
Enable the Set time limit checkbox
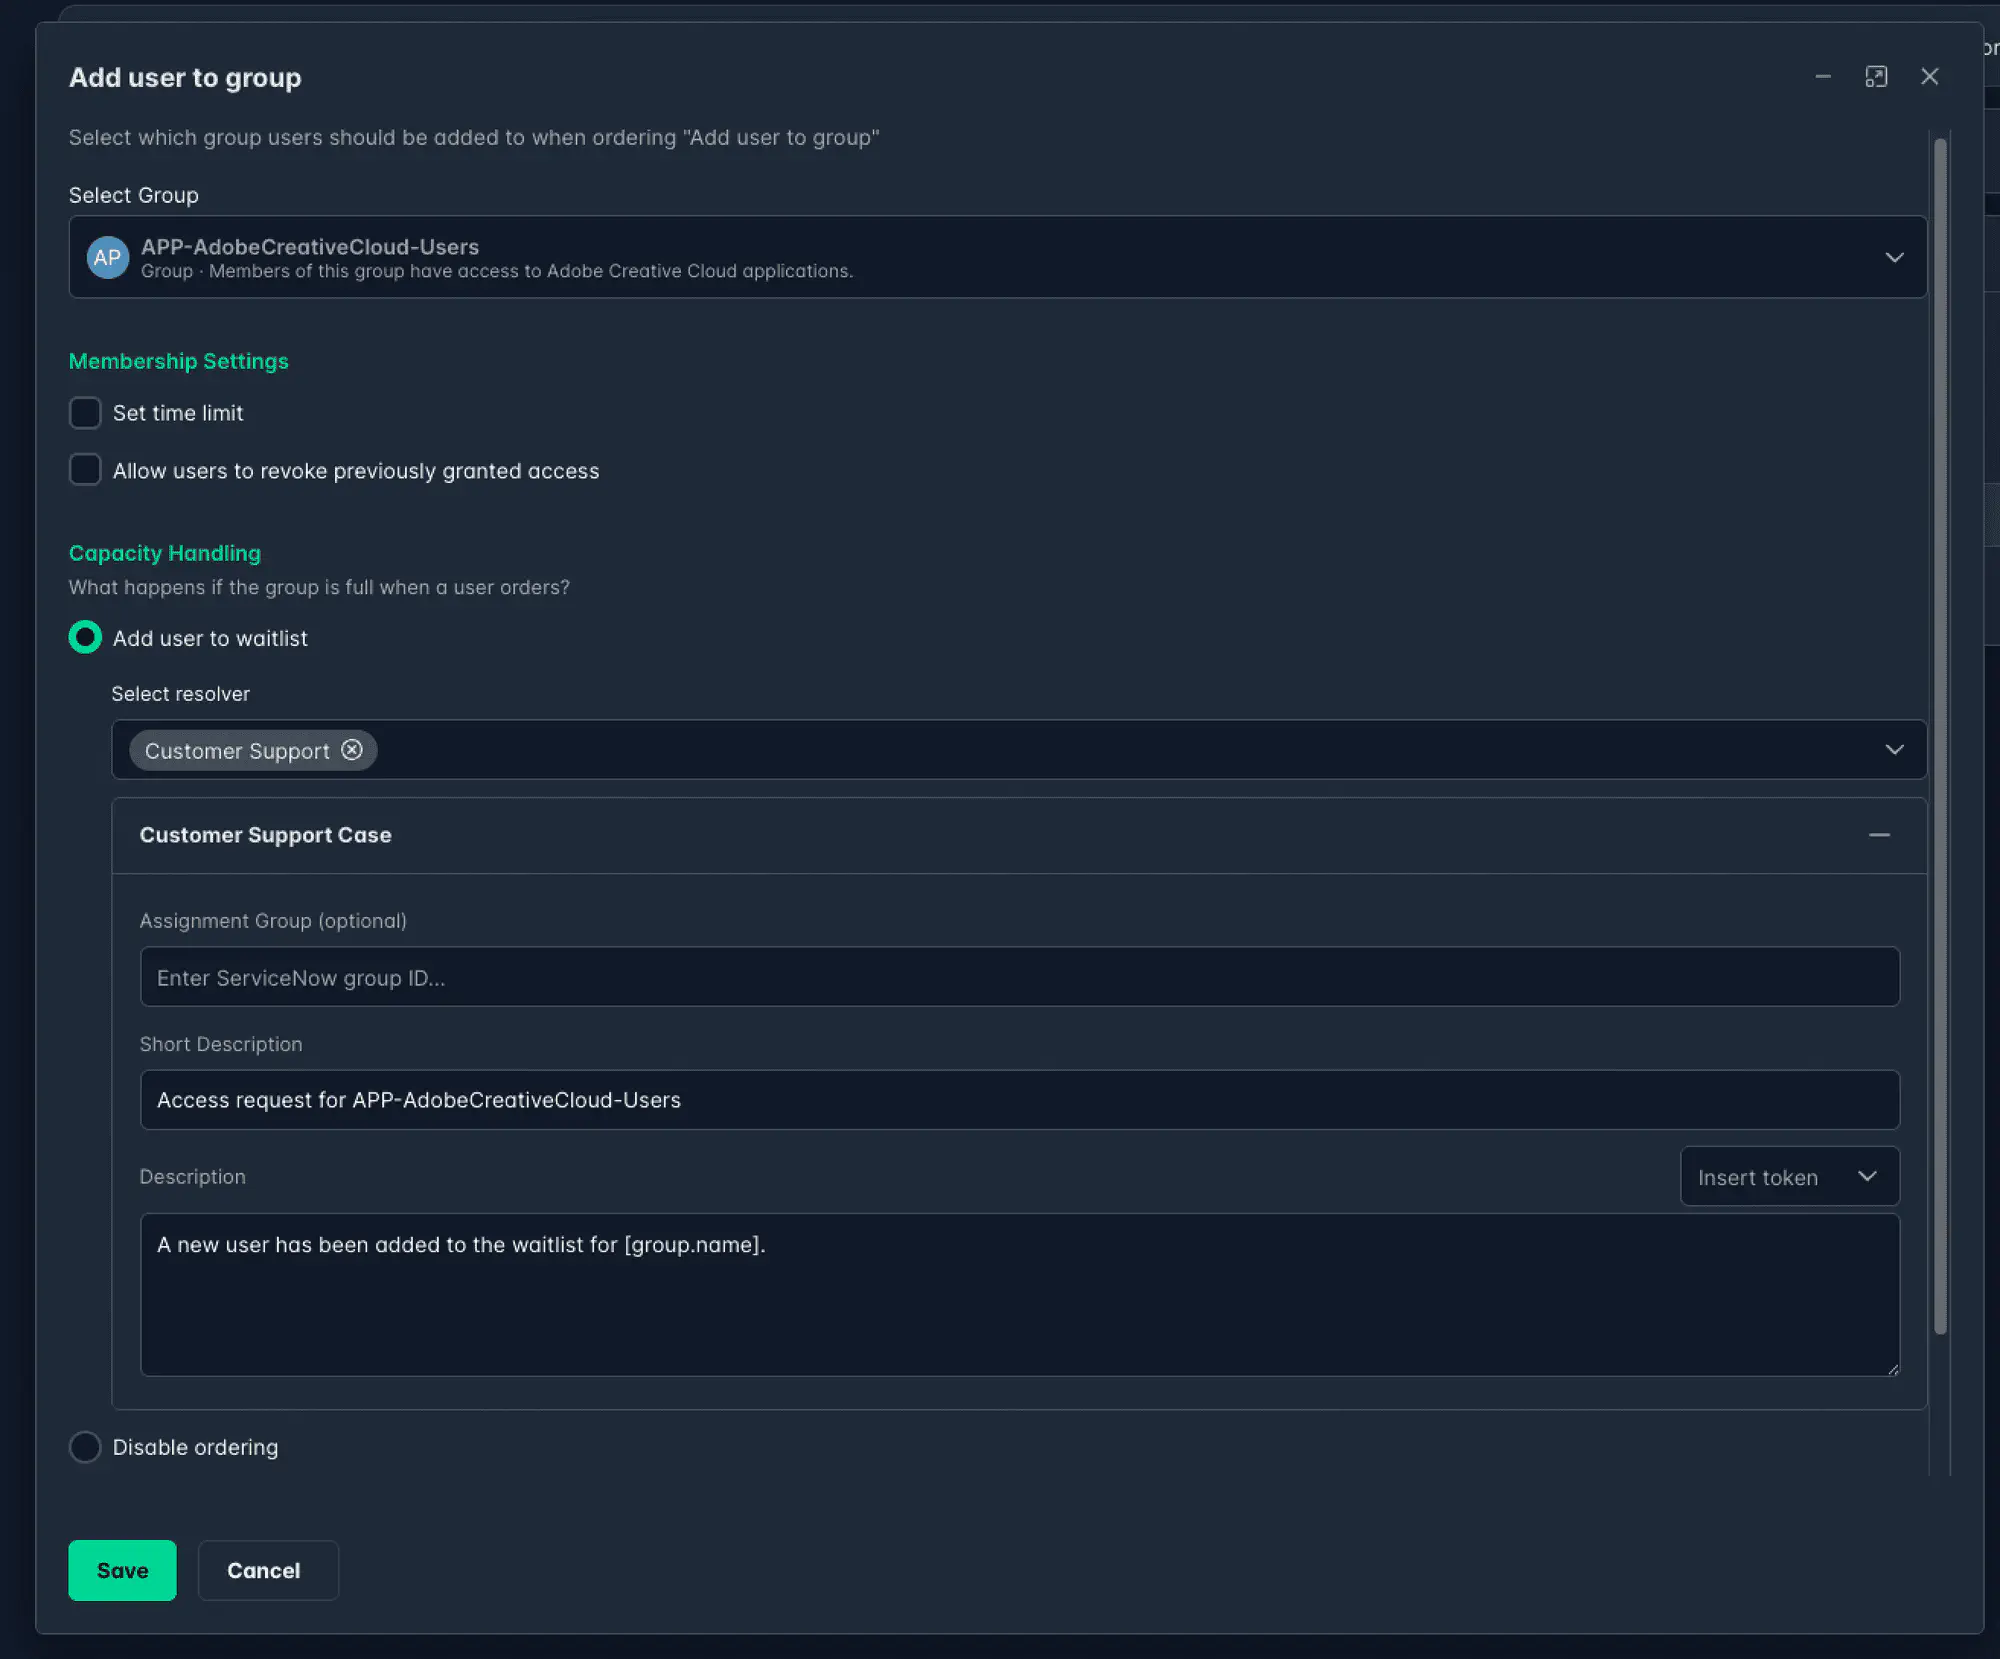click(x=85, y=412)
